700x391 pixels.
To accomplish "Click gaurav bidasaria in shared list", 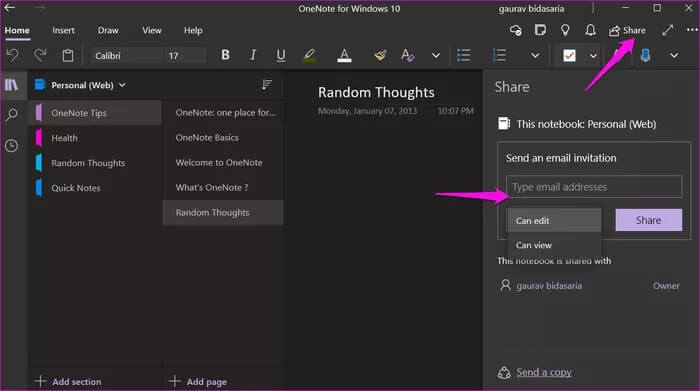I will coord(549,286).
